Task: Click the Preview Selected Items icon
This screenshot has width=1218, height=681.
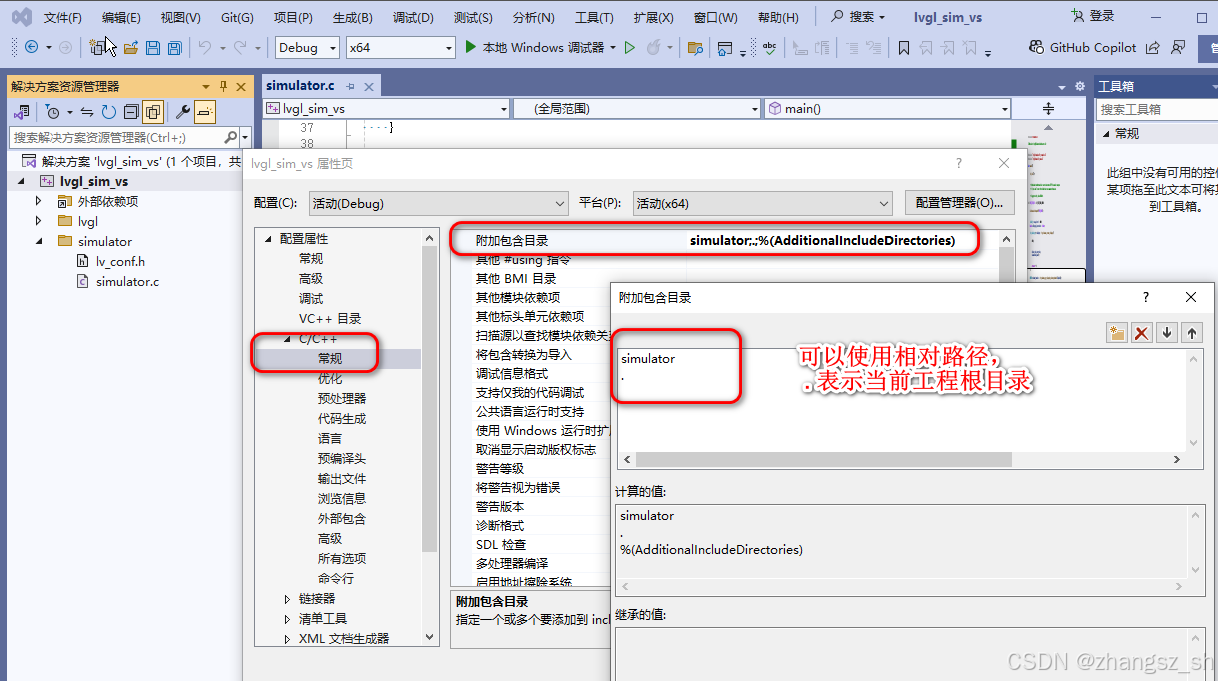Action: coord(204,112)
